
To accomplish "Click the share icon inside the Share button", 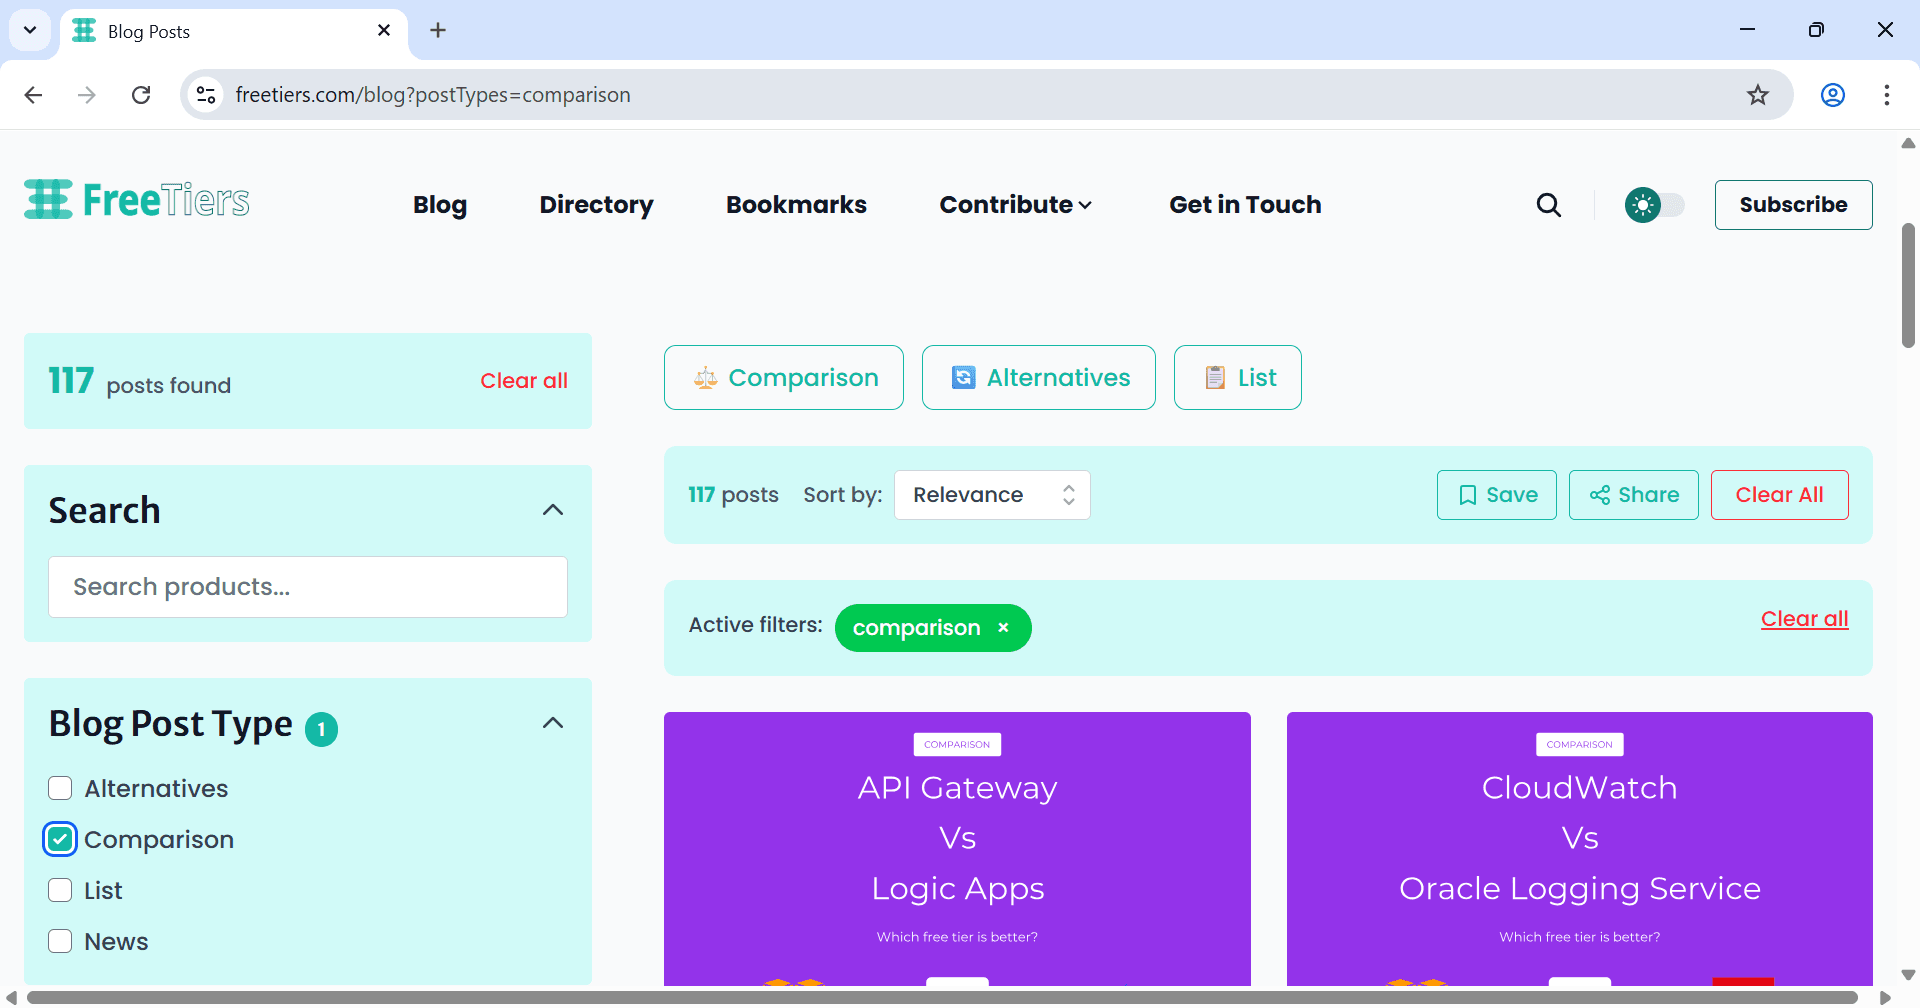I will point(1599,495).
